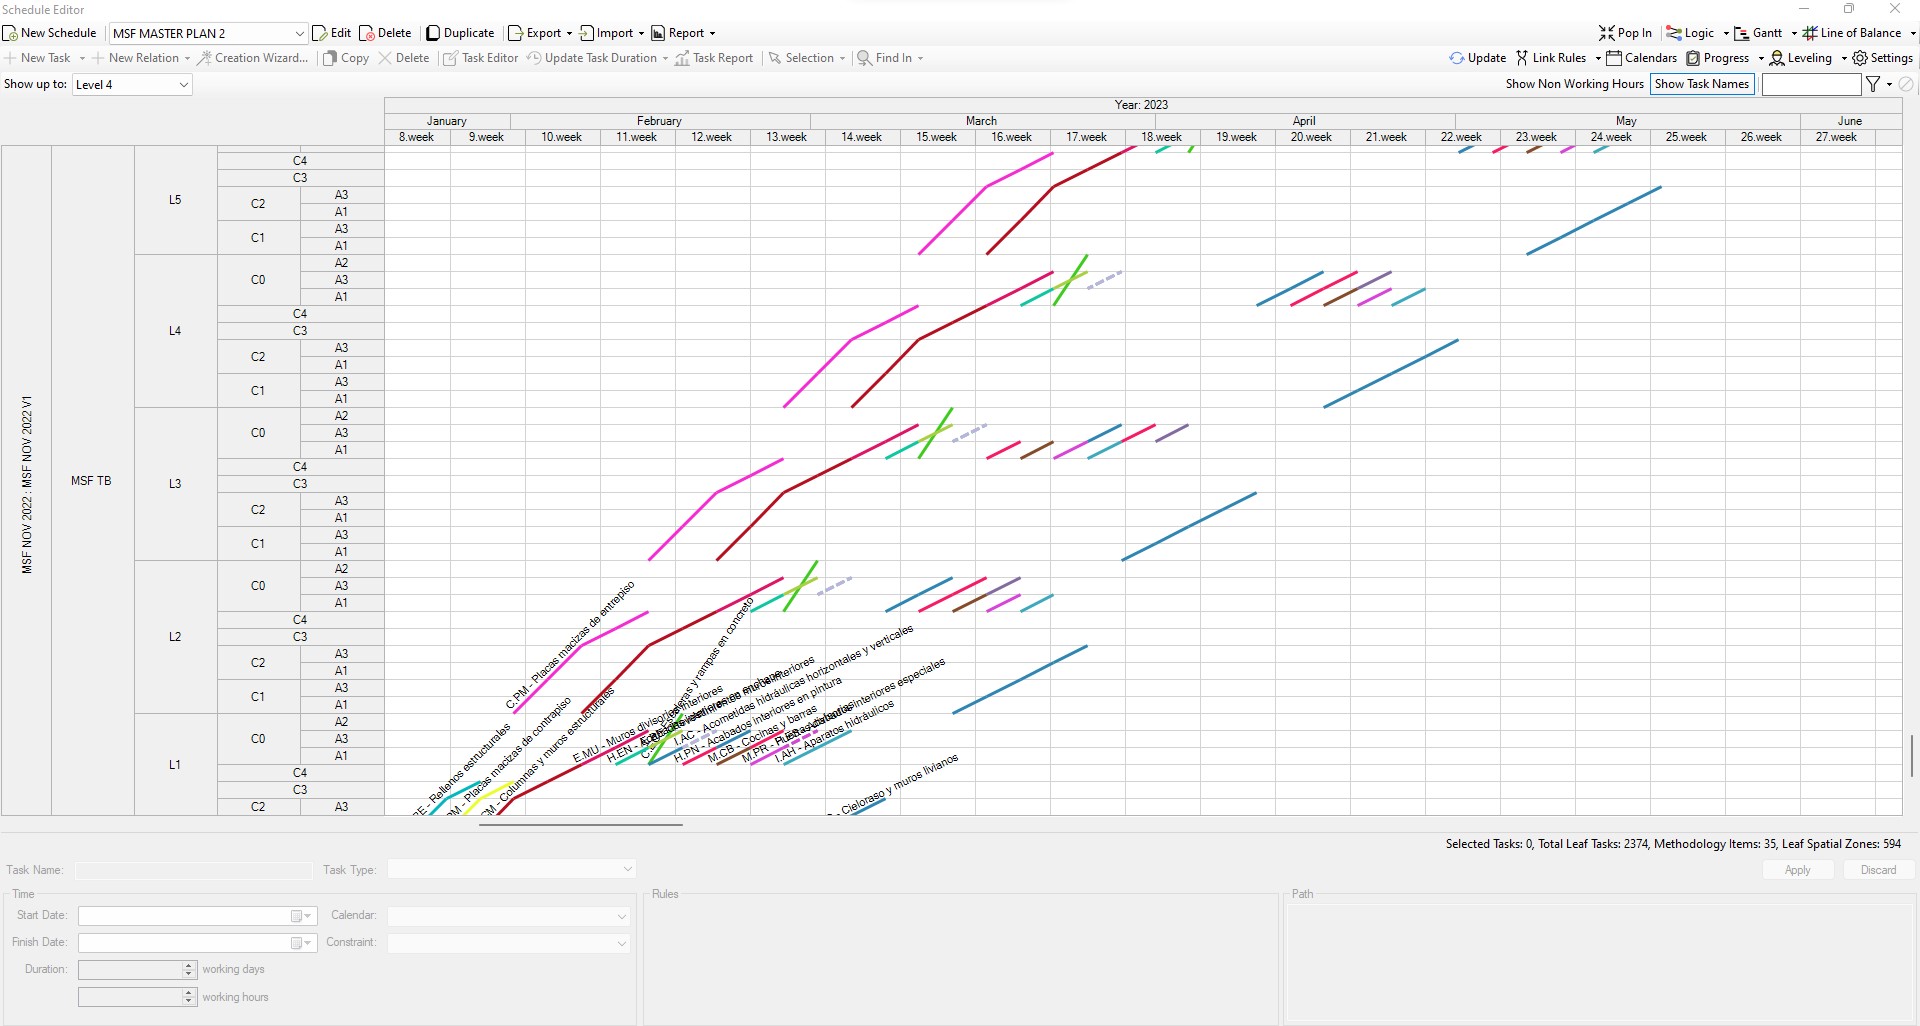Expand the Gantt dropdown arrow
The height and width of the screenshot is (1026, 1920).
[x=1794, y=33]
